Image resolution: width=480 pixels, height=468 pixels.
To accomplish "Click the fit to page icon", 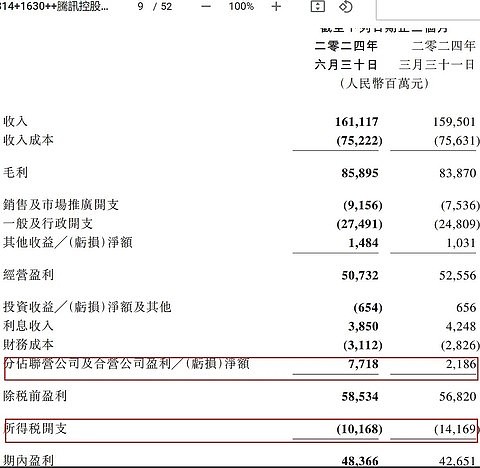I will click(317, 6).
